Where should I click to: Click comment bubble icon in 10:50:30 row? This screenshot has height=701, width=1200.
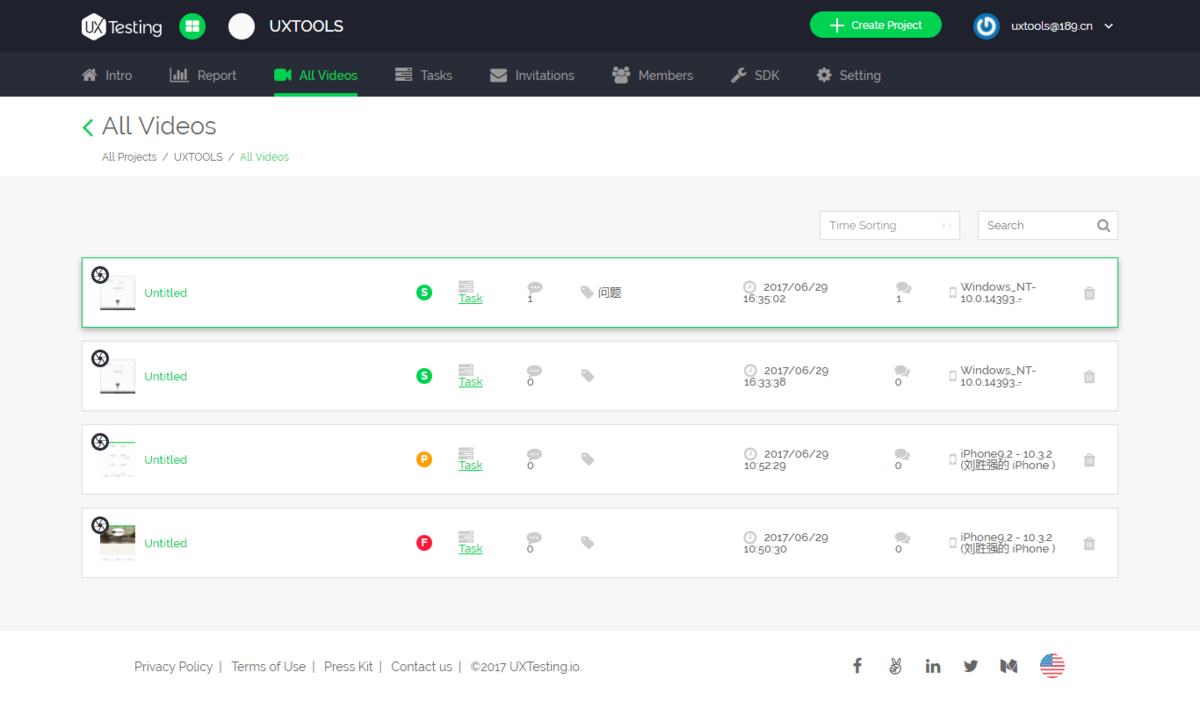tap(535, 538)
